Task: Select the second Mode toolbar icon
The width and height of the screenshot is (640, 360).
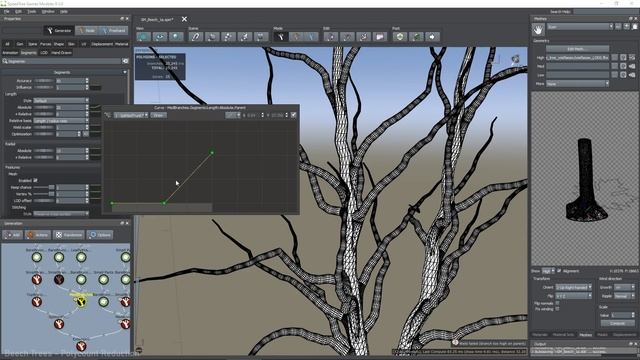Action: (296, 37)
